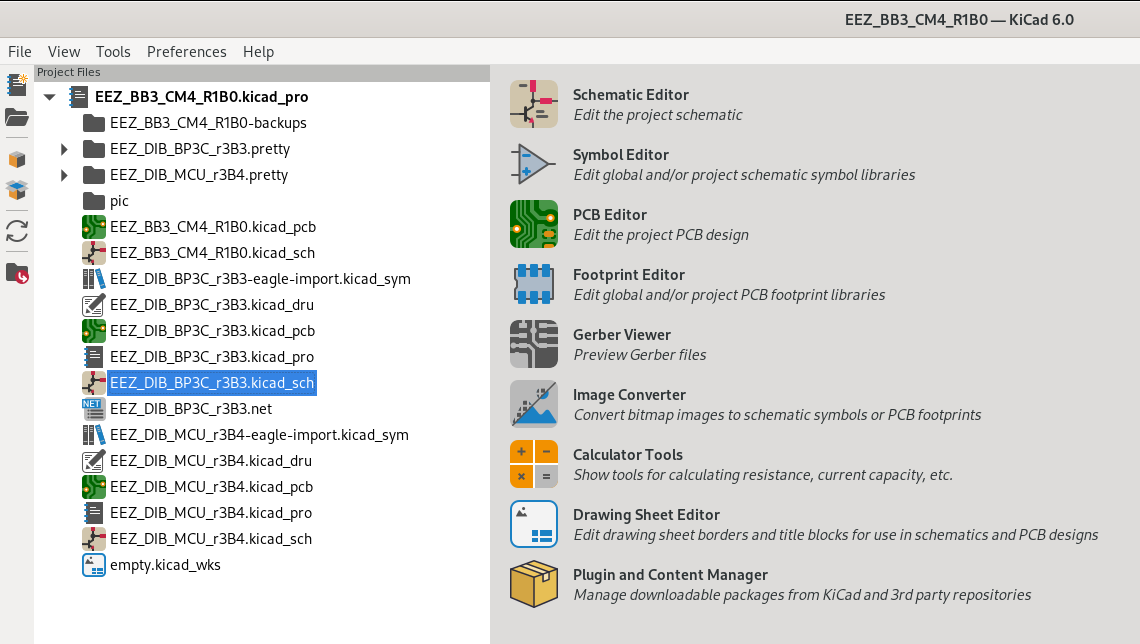Collapse the EEZ_BB3_CM4_R1B0.kicad_pro project root

click(x=49, y=97)
